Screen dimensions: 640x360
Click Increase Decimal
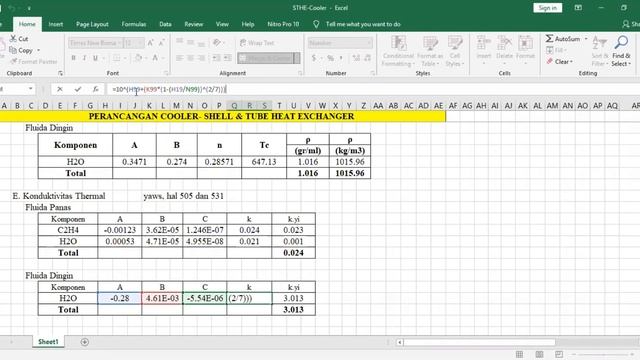[356, 58]
